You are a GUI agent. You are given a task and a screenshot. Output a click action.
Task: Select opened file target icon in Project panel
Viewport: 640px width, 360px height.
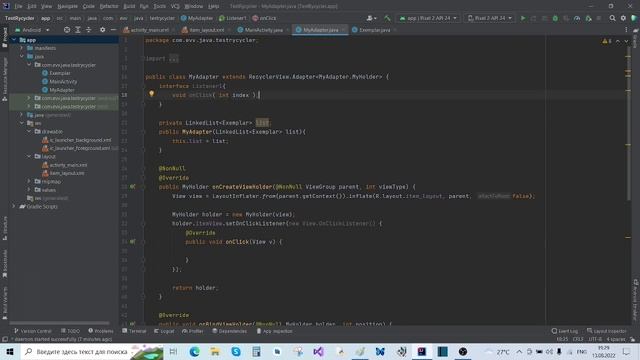pos(67,30)
